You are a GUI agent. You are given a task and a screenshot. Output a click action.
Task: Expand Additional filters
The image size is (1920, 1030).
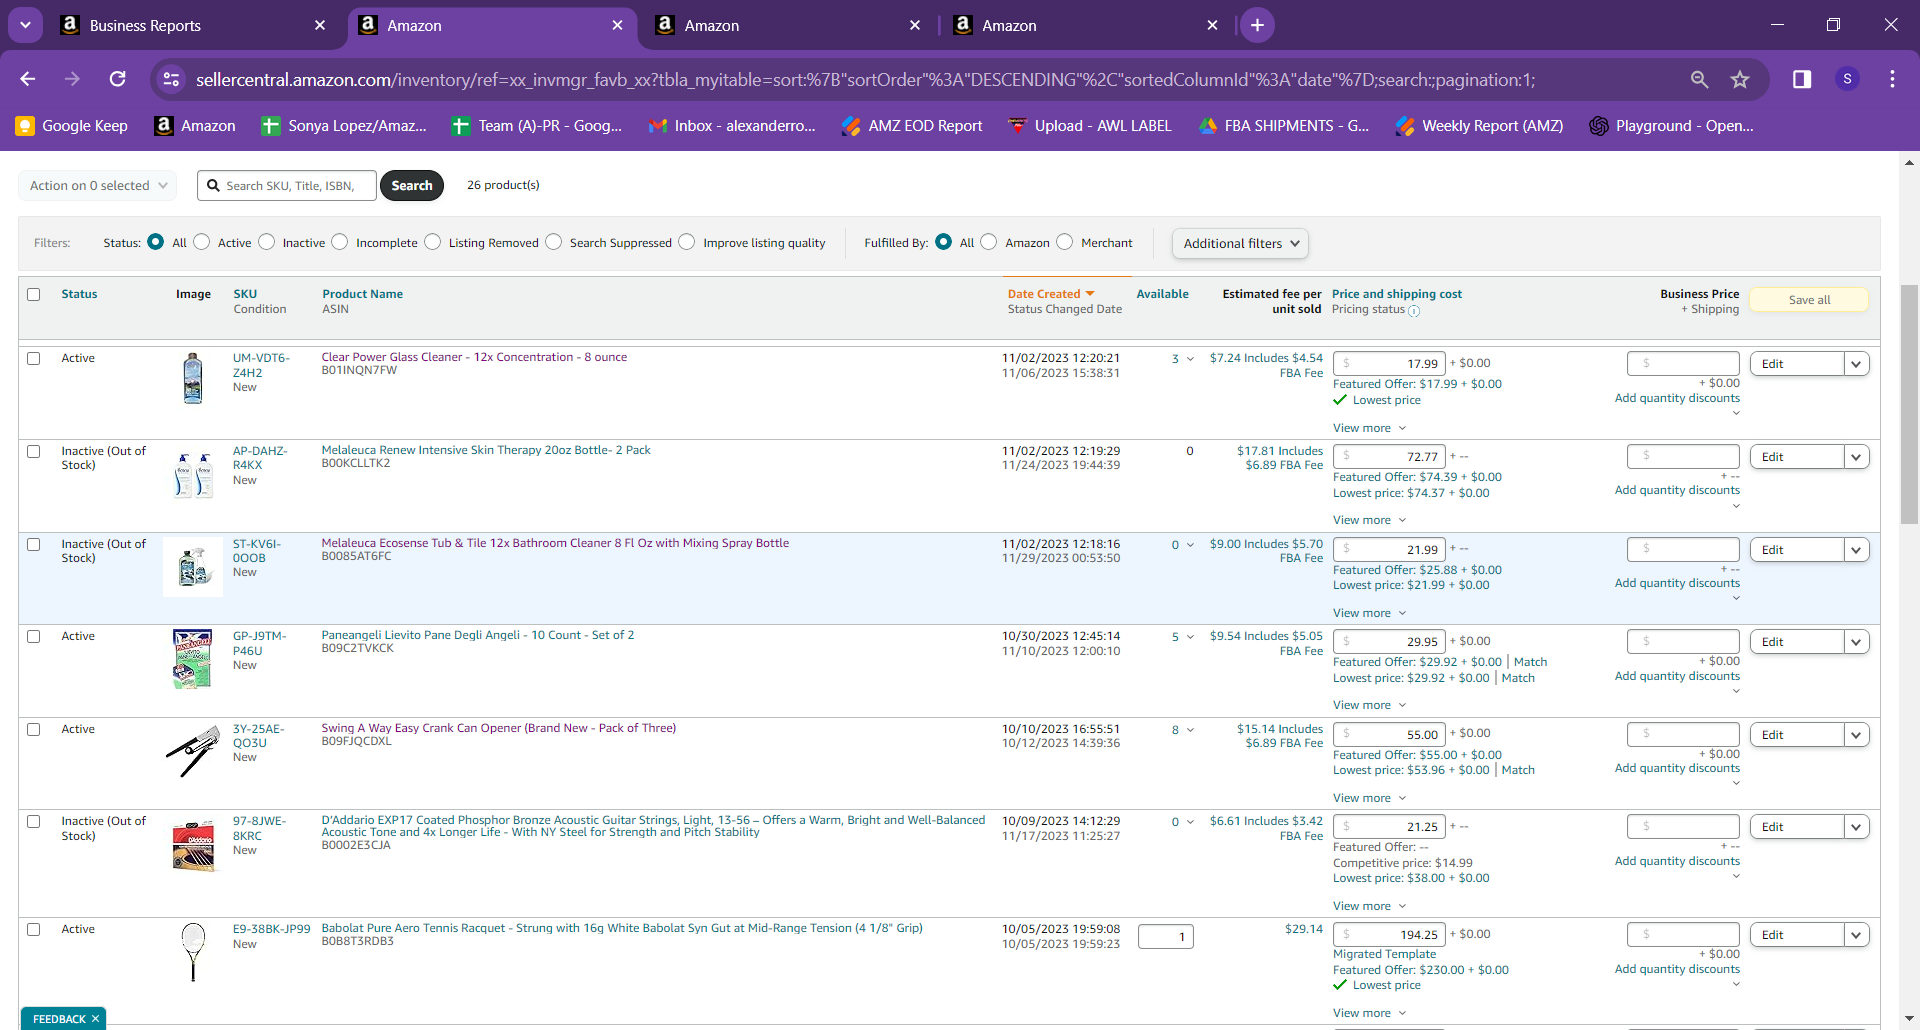[x=1240, y=243]
